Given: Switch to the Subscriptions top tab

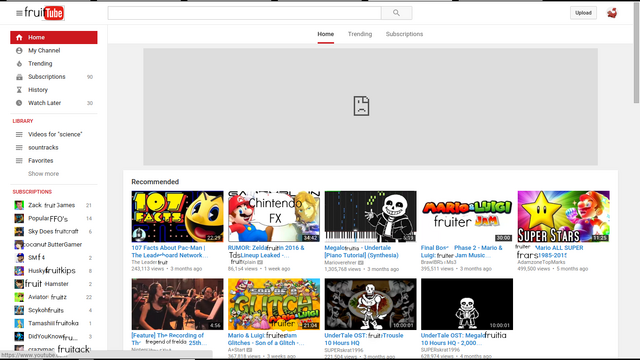Looking at the screenshot, I should tap(404, 34).
